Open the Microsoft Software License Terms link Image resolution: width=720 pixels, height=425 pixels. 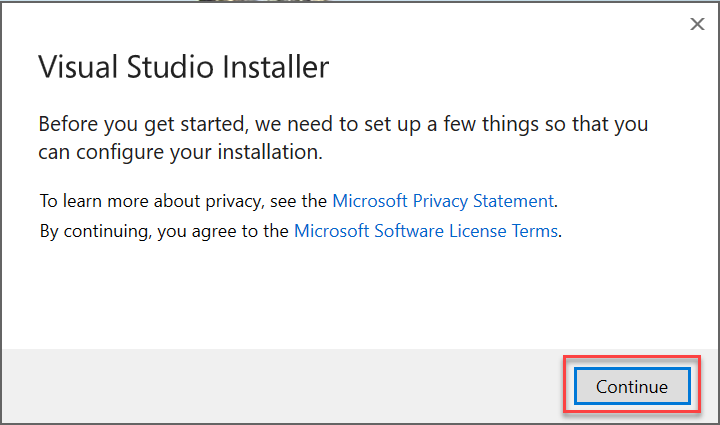point(427,232)
